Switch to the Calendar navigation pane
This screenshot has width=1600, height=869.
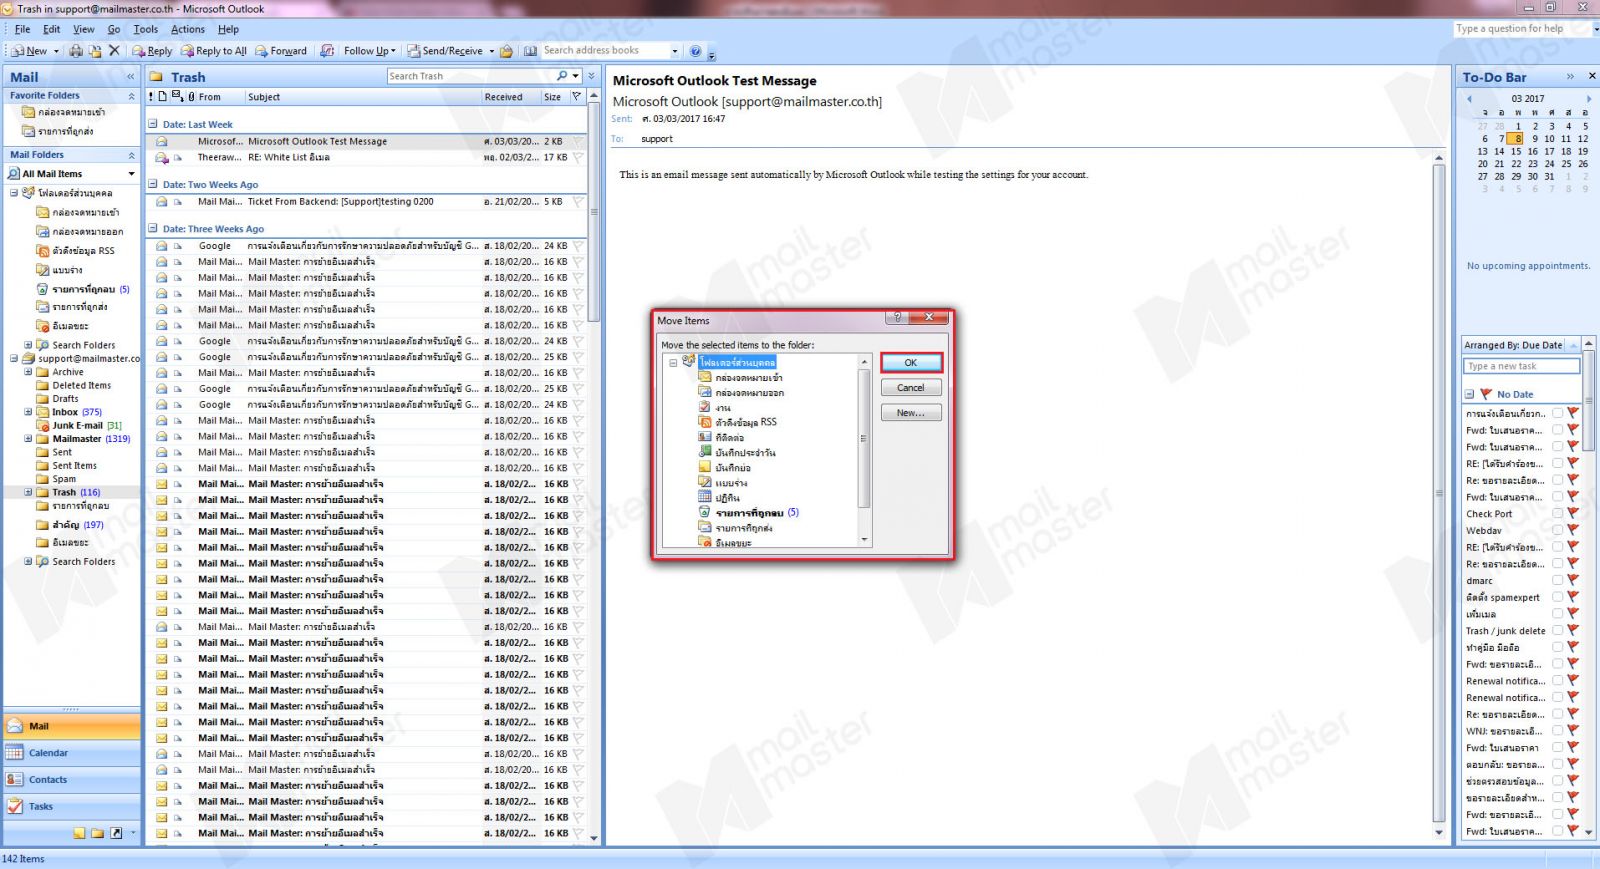[x=72, y=753]
